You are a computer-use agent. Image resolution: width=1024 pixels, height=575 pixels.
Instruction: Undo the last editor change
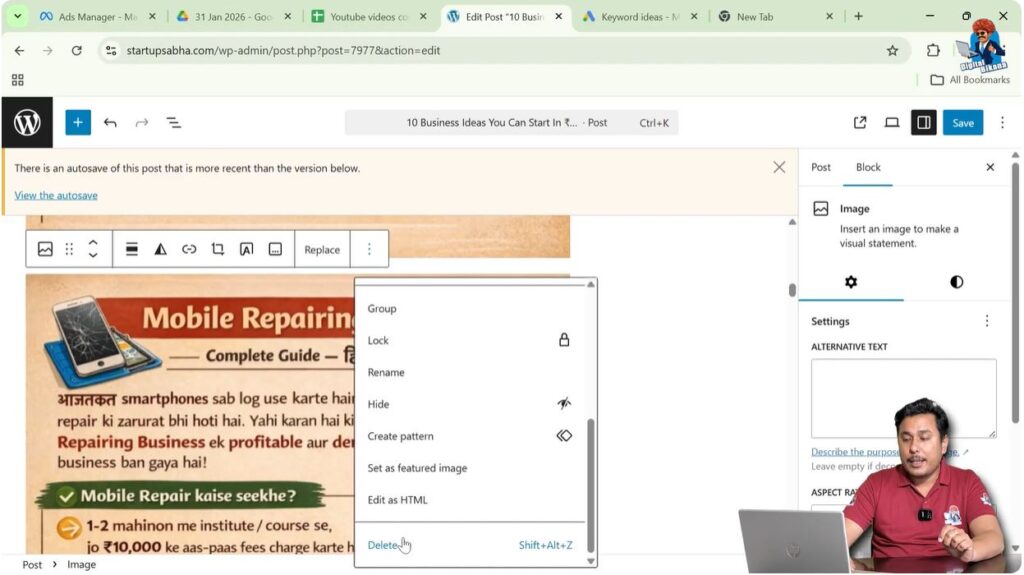point(110,122)
